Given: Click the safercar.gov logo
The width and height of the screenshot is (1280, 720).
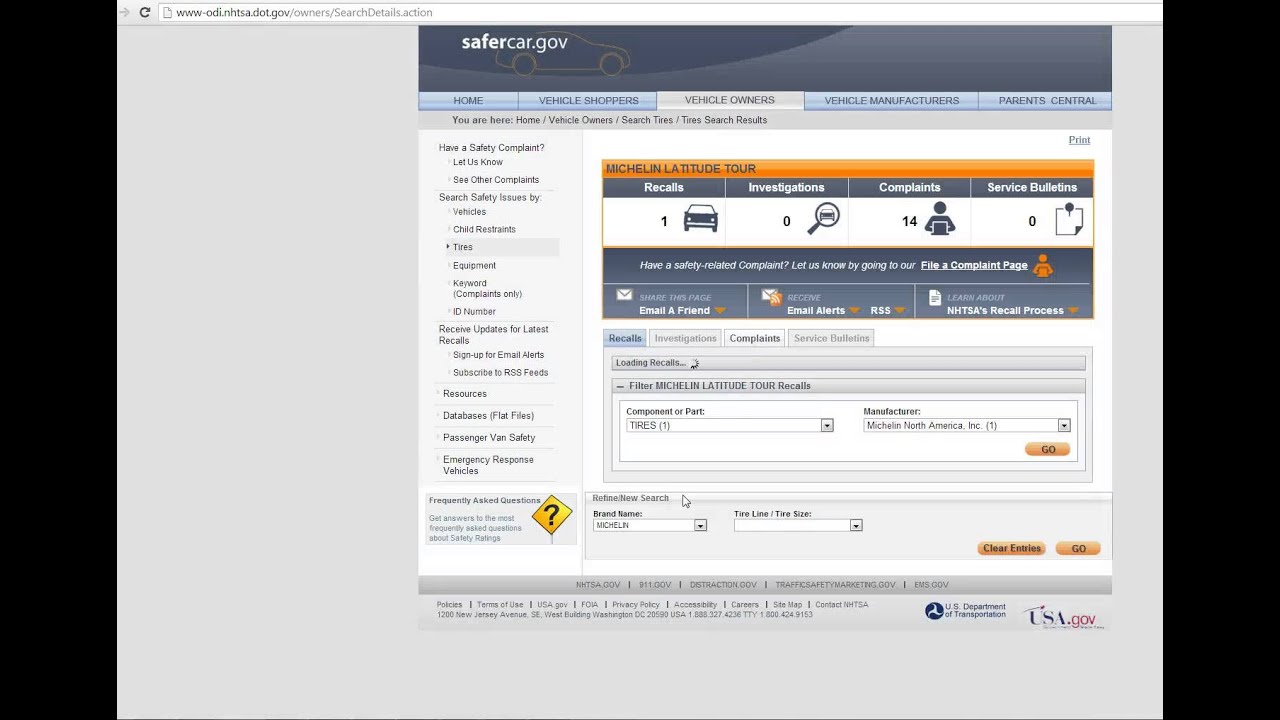Looking at the screenshot, I should (514, 42).
